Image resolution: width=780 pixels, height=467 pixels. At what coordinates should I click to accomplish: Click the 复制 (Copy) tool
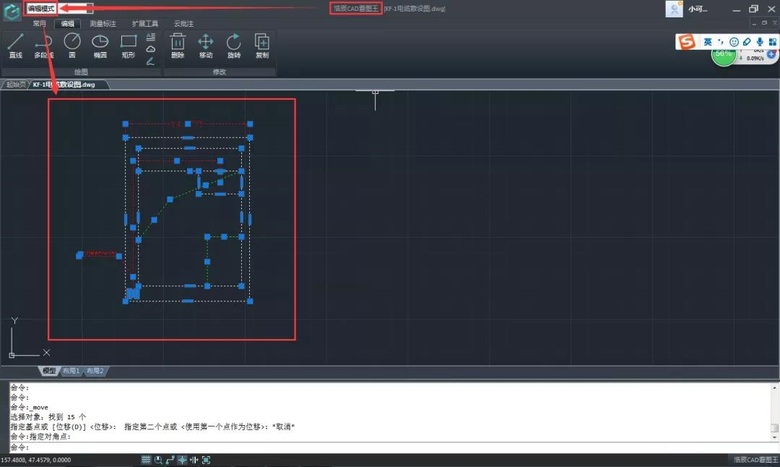pyautogui.click(x=262, y=45)
